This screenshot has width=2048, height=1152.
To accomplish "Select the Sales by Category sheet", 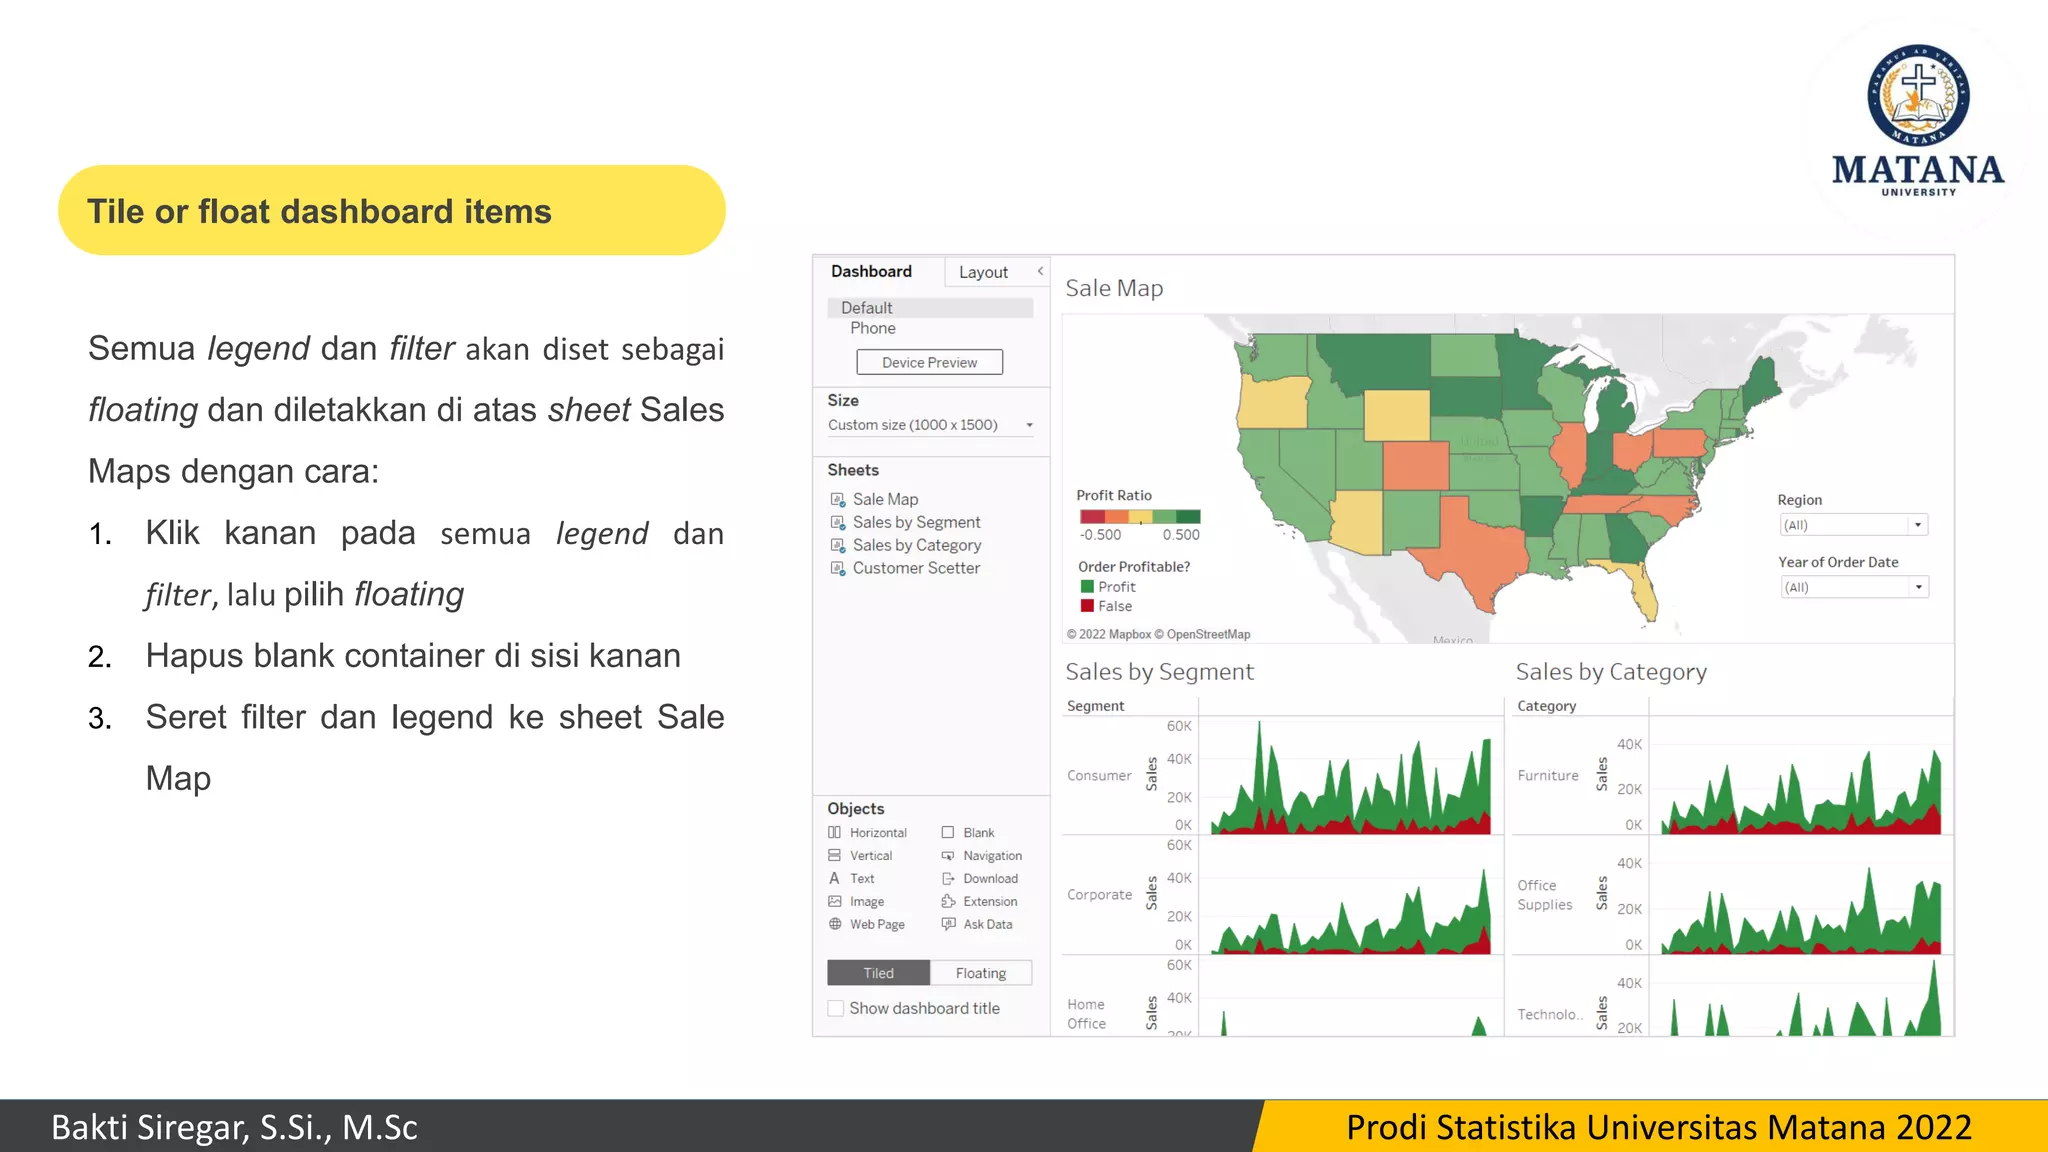I will point(916,545).
